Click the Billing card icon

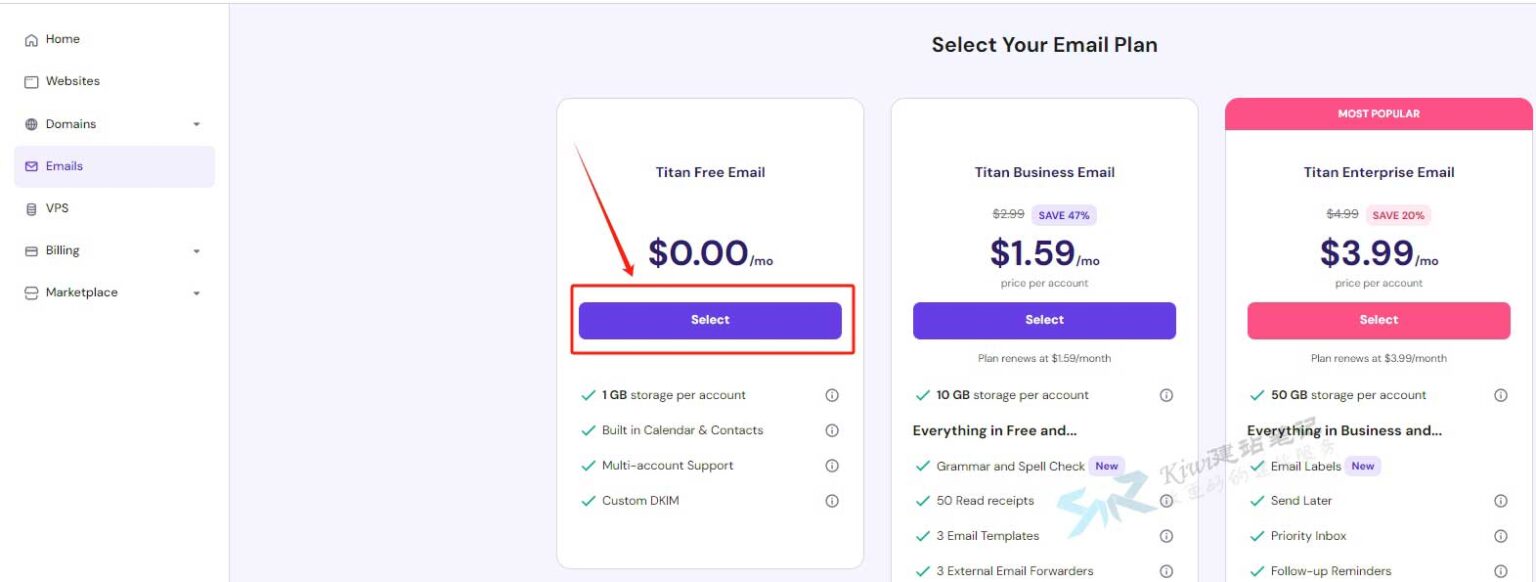tap(31, 250)
